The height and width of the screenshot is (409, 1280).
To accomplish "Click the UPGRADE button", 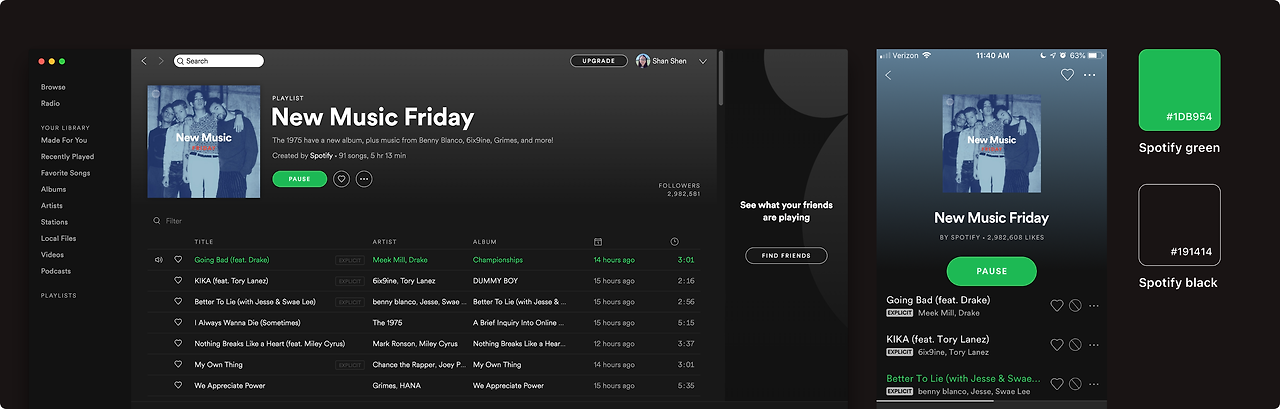I will 599,61.
